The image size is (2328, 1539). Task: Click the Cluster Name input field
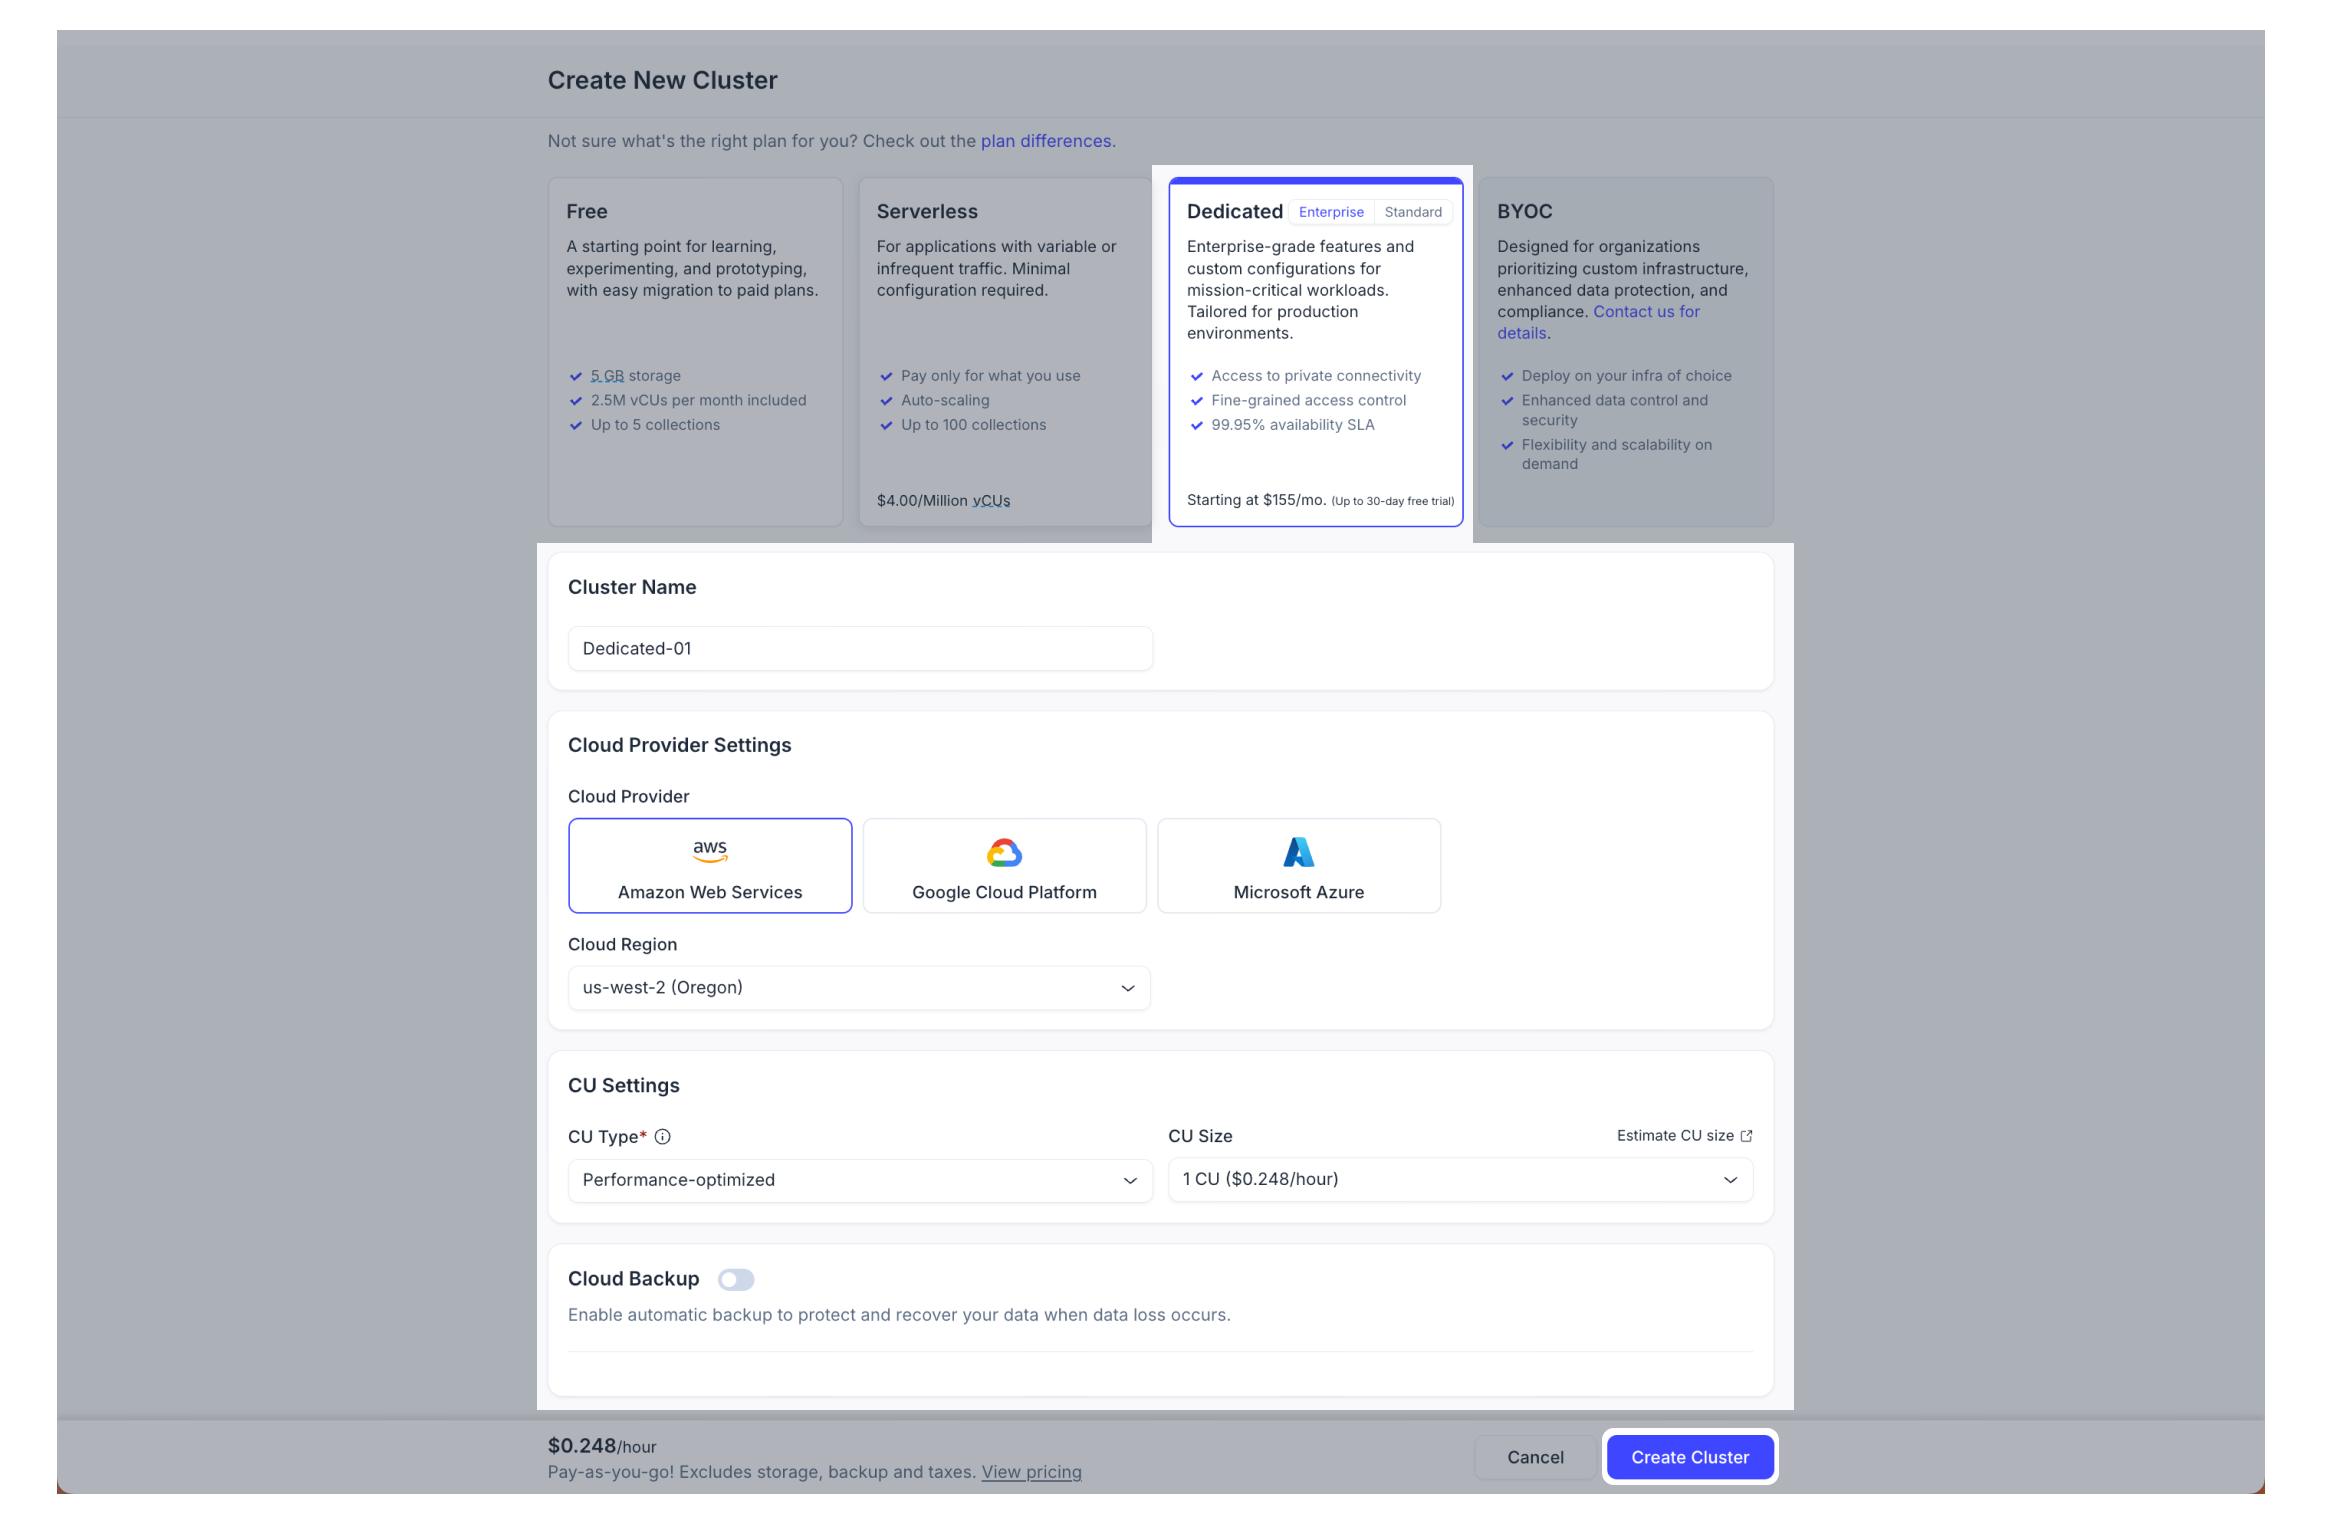pyautogui.click(x=860, y=648)
